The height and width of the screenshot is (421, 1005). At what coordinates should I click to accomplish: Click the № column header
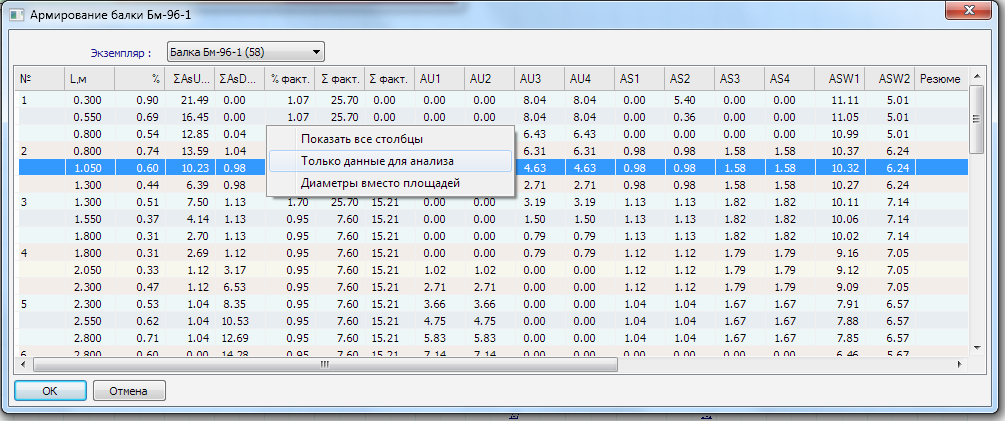tap(38, 78)
